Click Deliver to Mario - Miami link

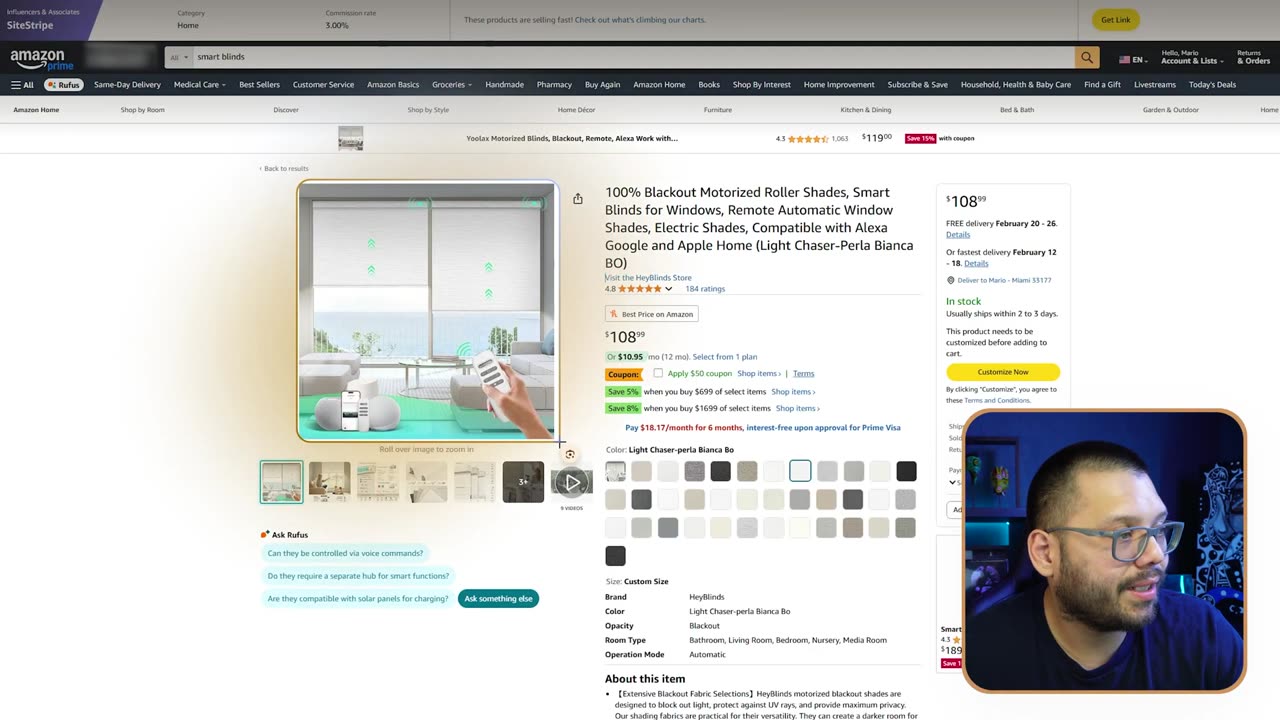[x=1004, y=280]
